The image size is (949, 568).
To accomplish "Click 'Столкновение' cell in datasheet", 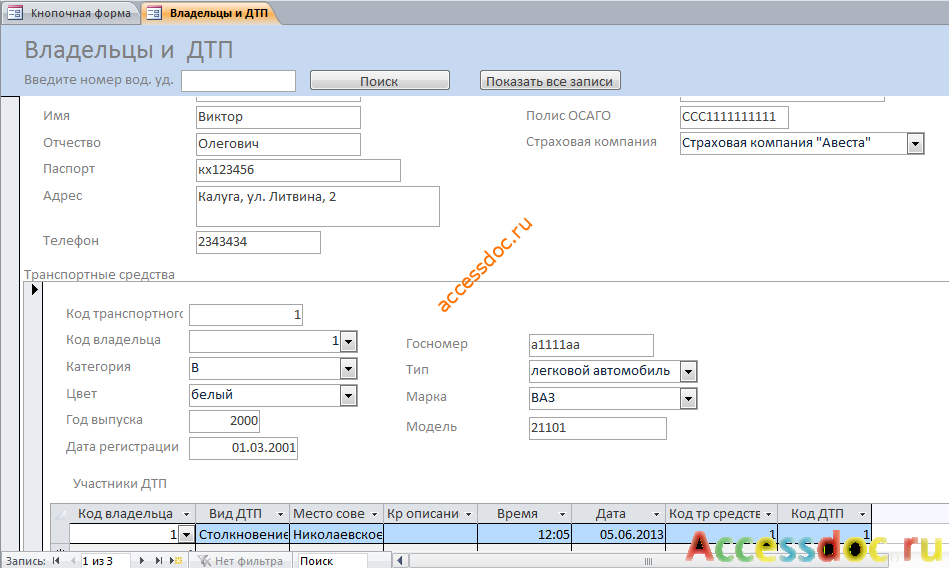I will (x=243, y=534).
